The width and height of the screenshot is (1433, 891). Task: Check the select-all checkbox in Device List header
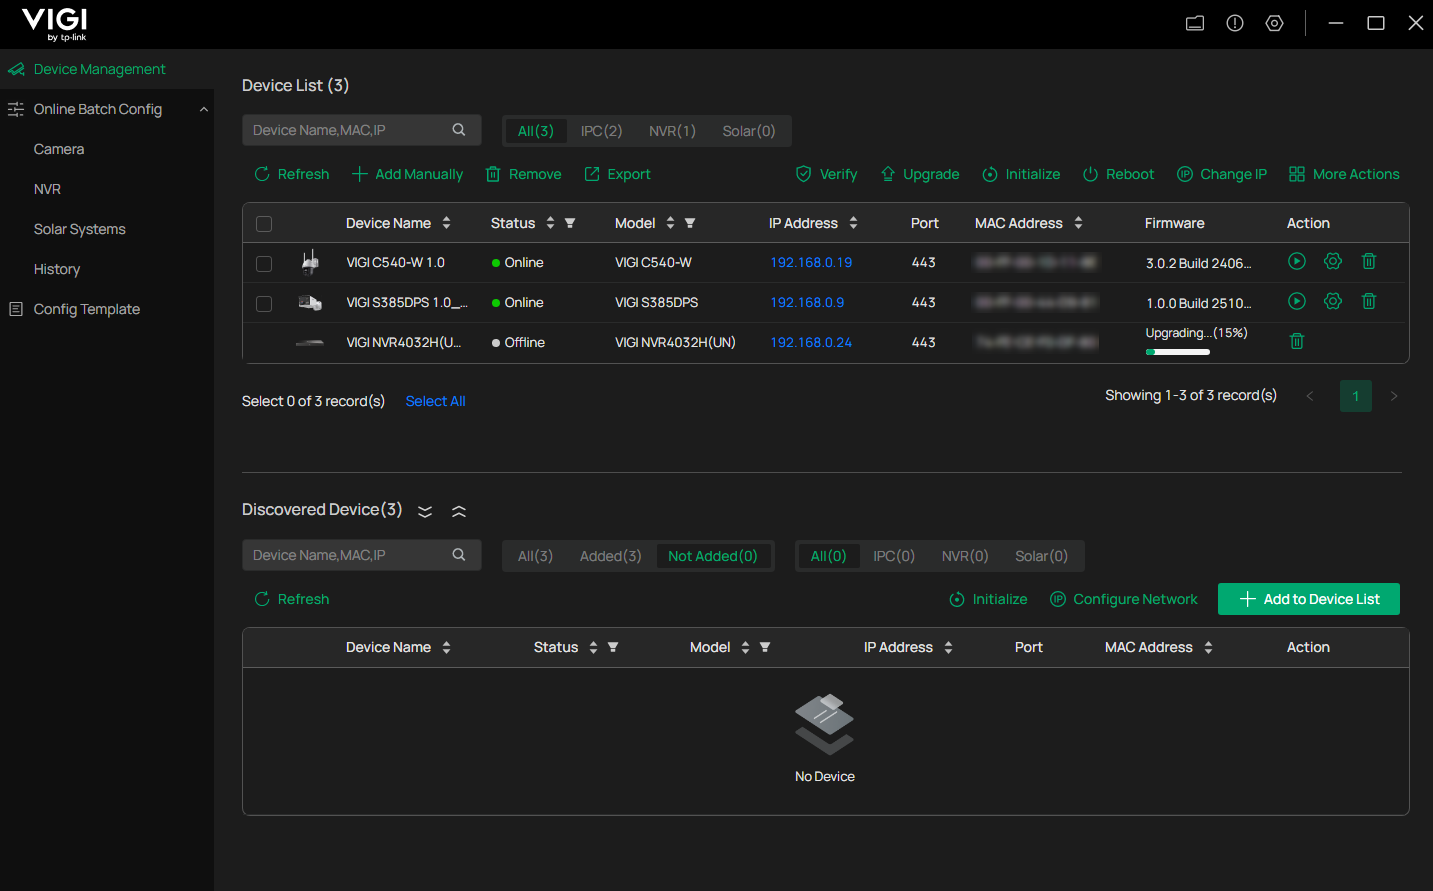[x=264, y=224]
